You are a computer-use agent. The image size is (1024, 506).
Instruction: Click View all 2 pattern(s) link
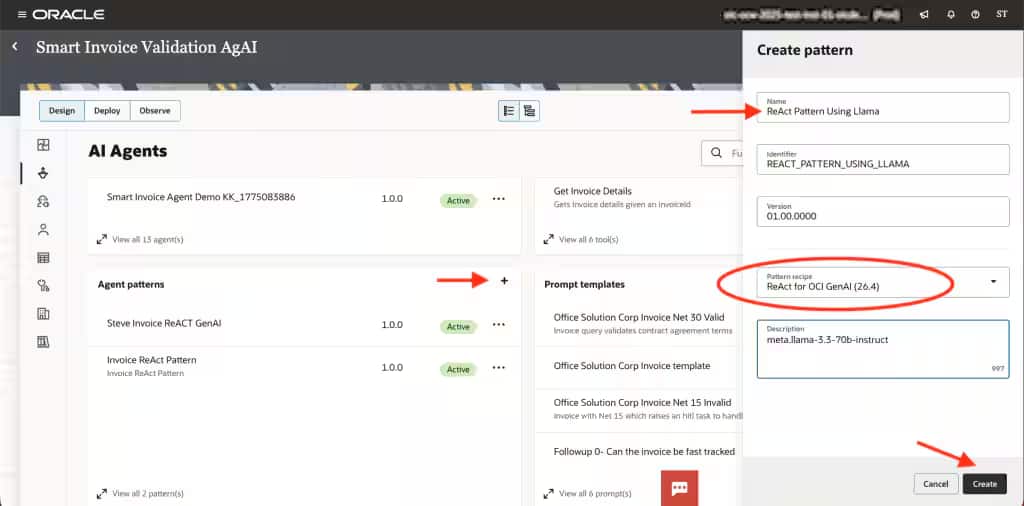pyautogui.click(x=148, y=494)
